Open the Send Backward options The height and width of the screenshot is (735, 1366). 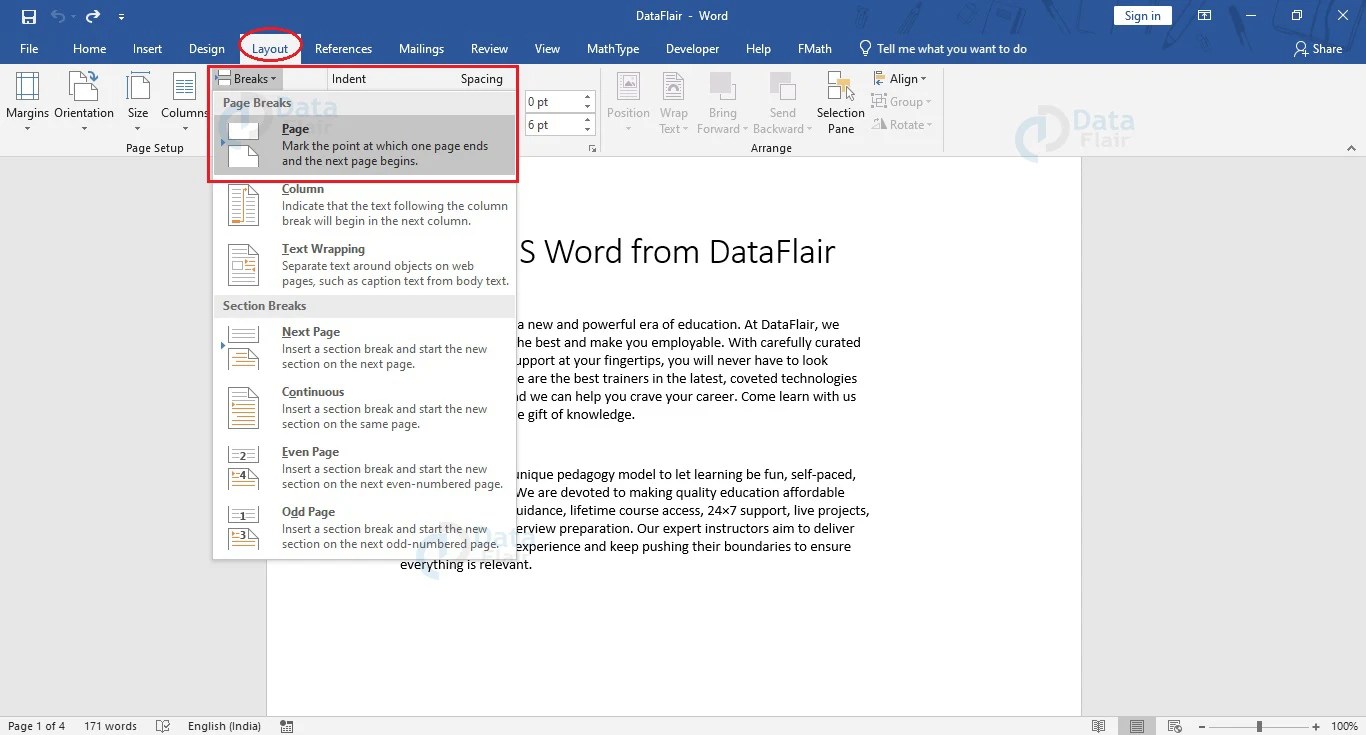tap(782, 103)
